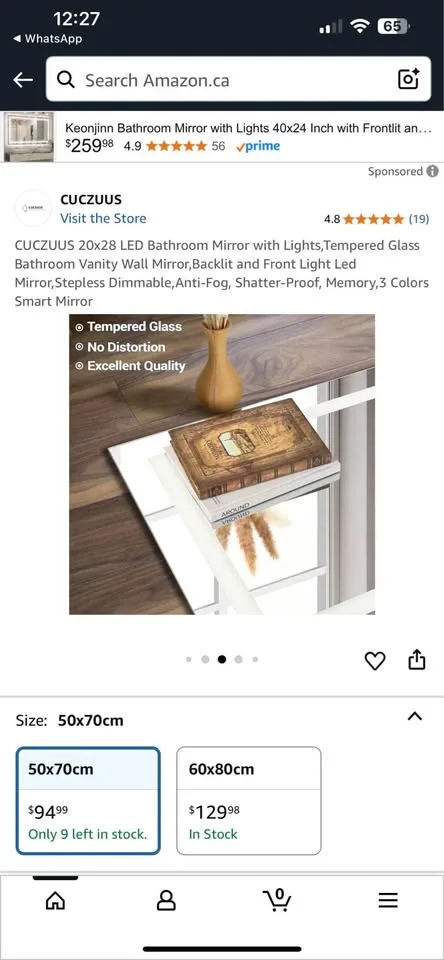Select the 50x70cm size option
444x960 pixels.
click(88, 801)
